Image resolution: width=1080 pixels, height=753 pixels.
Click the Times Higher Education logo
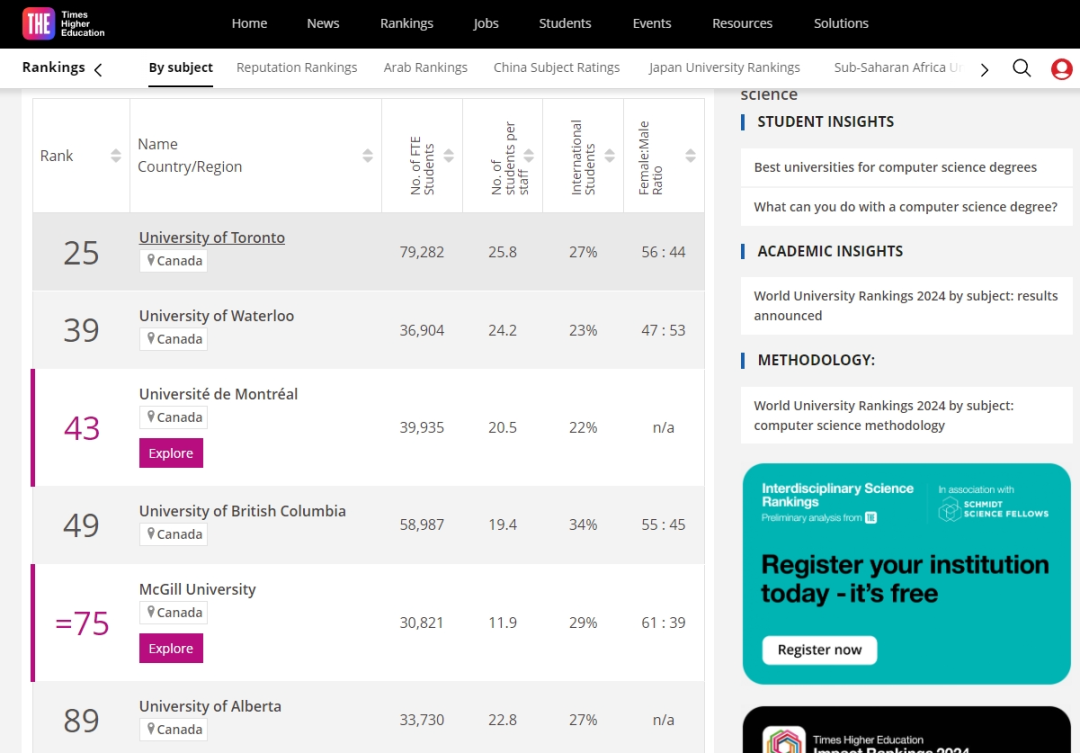[x=64, y=24]
